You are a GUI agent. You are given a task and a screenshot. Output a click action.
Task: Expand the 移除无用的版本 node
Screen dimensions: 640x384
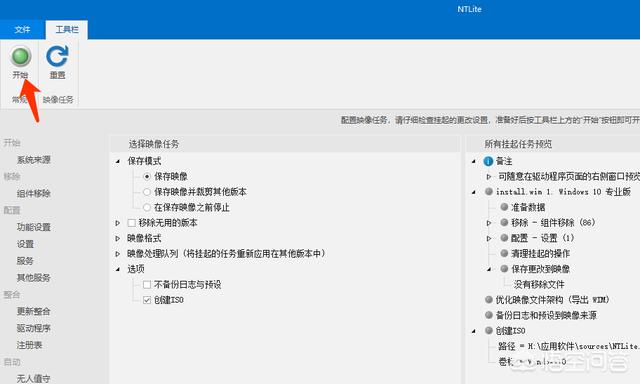point(118,223)
